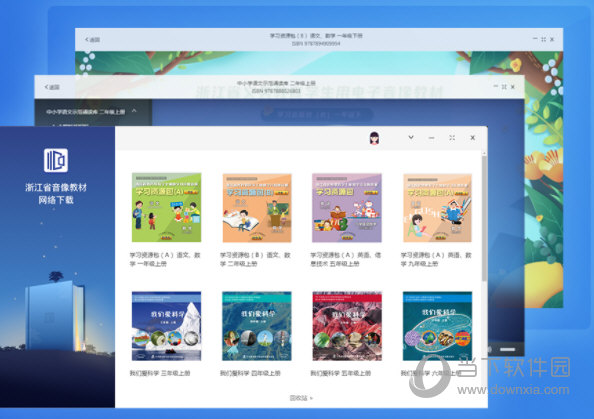This screenshot has height=419, width=594.
Task: Open 我们爱科学 三年级上册 iceberg cover
Action: pyautogui.click(x=166, y=326)
